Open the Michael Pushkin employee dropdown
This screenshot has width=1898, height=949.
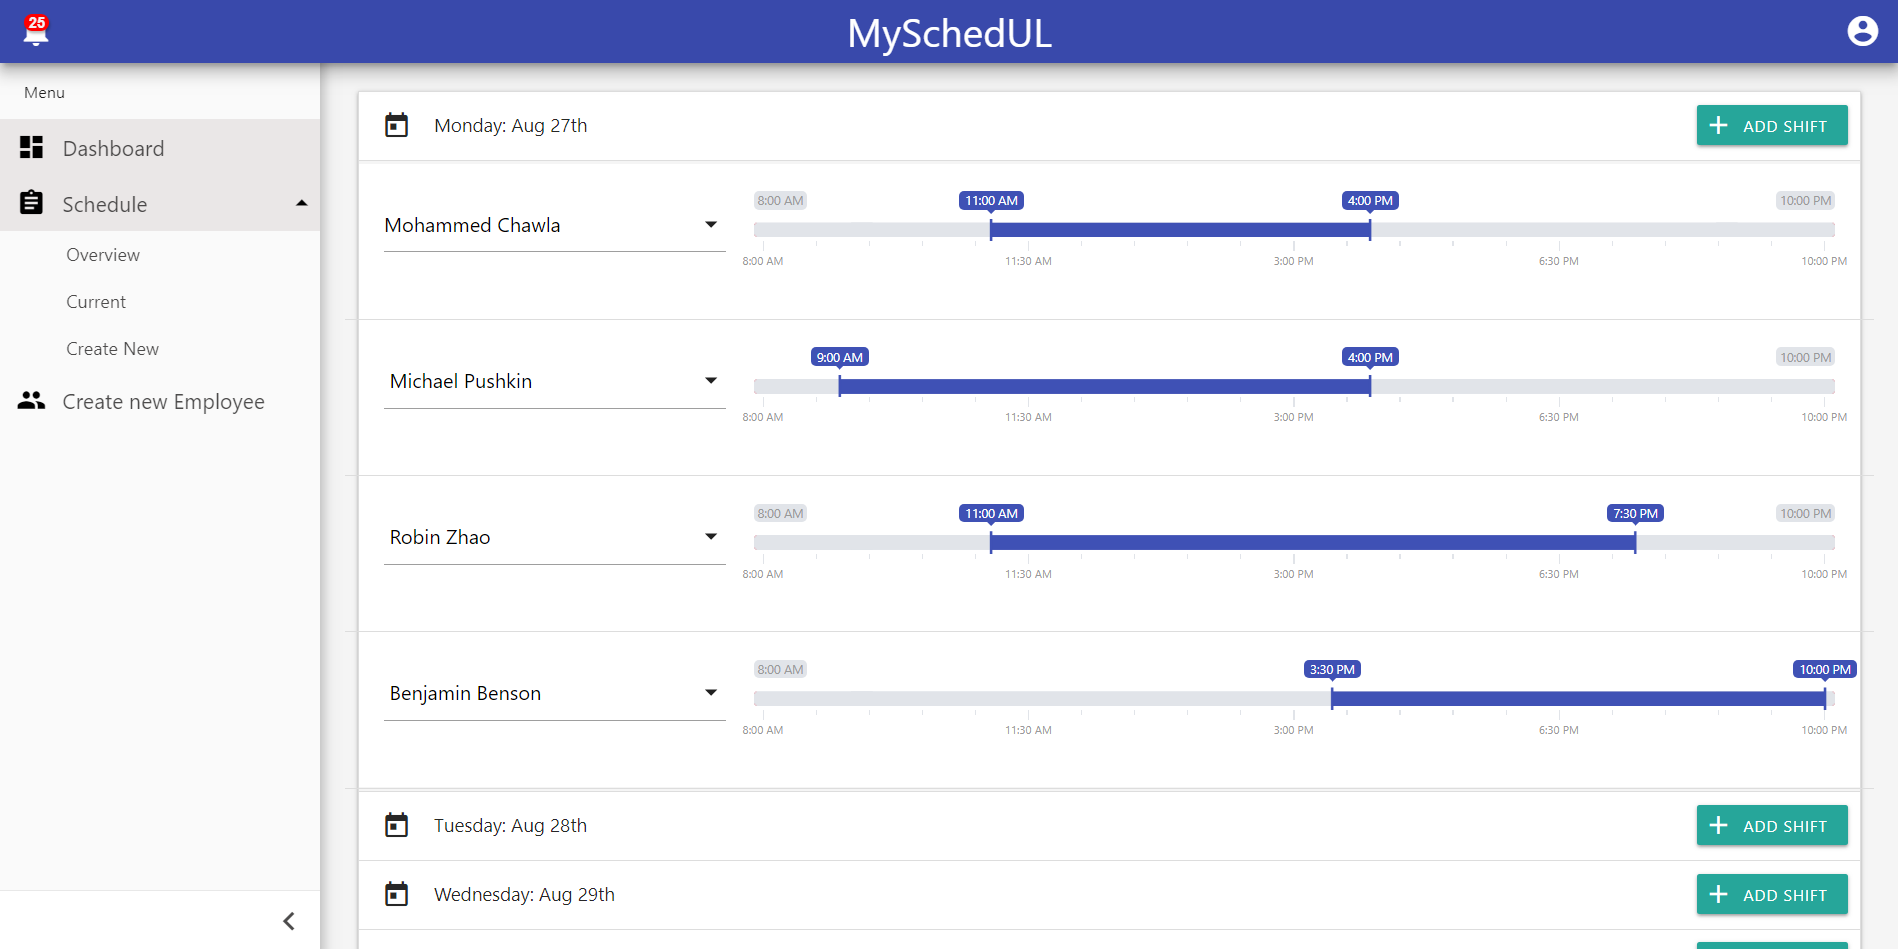point(555,381)
